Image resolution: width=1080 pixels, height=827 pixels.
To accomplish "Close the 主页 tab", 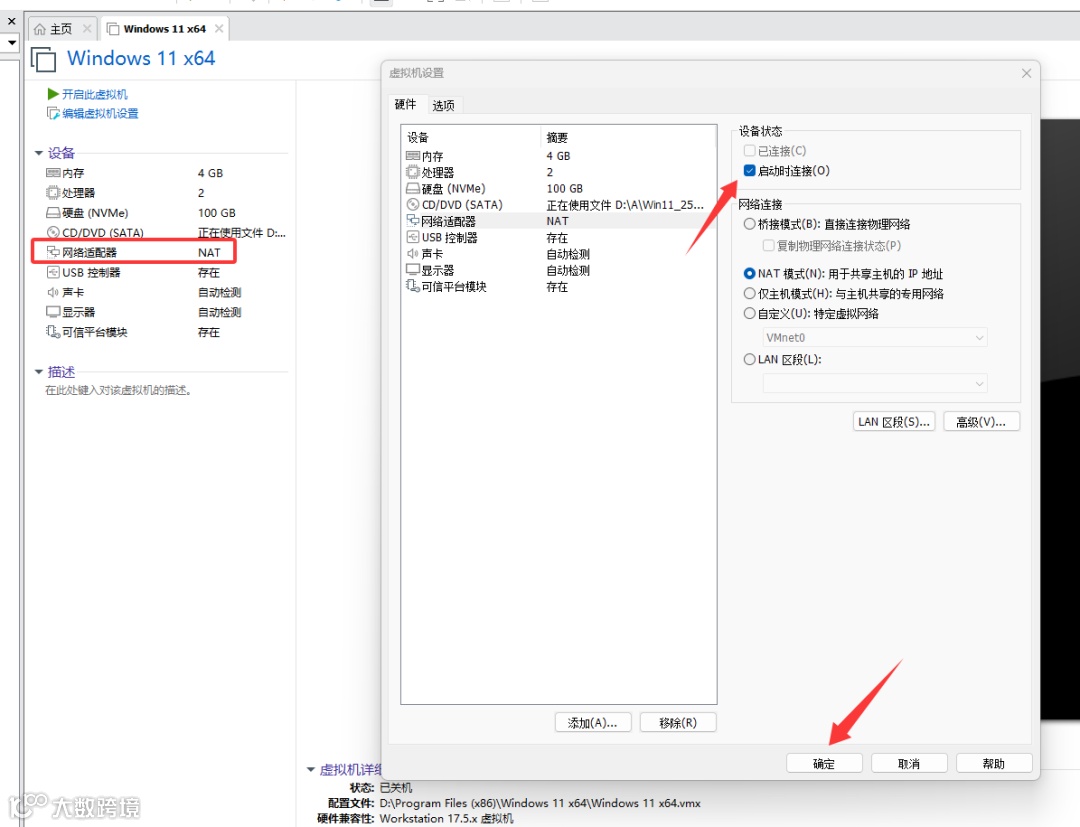I will click(x=87, y=28).
